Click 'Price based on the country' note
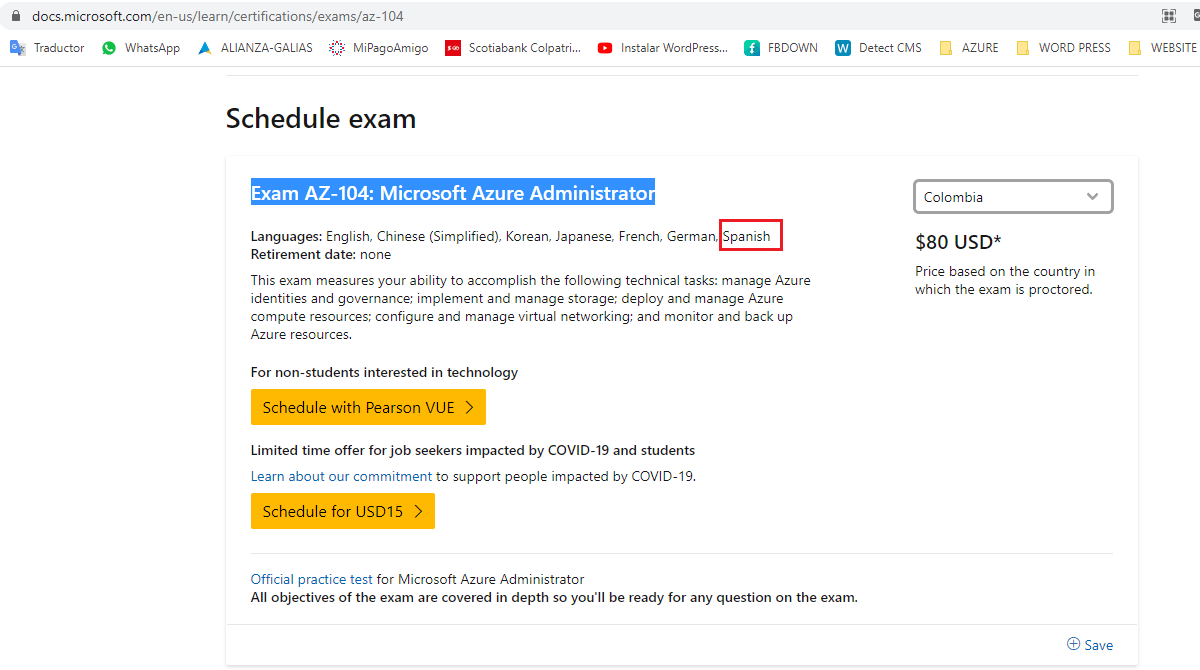 [x=1005, y=280]
